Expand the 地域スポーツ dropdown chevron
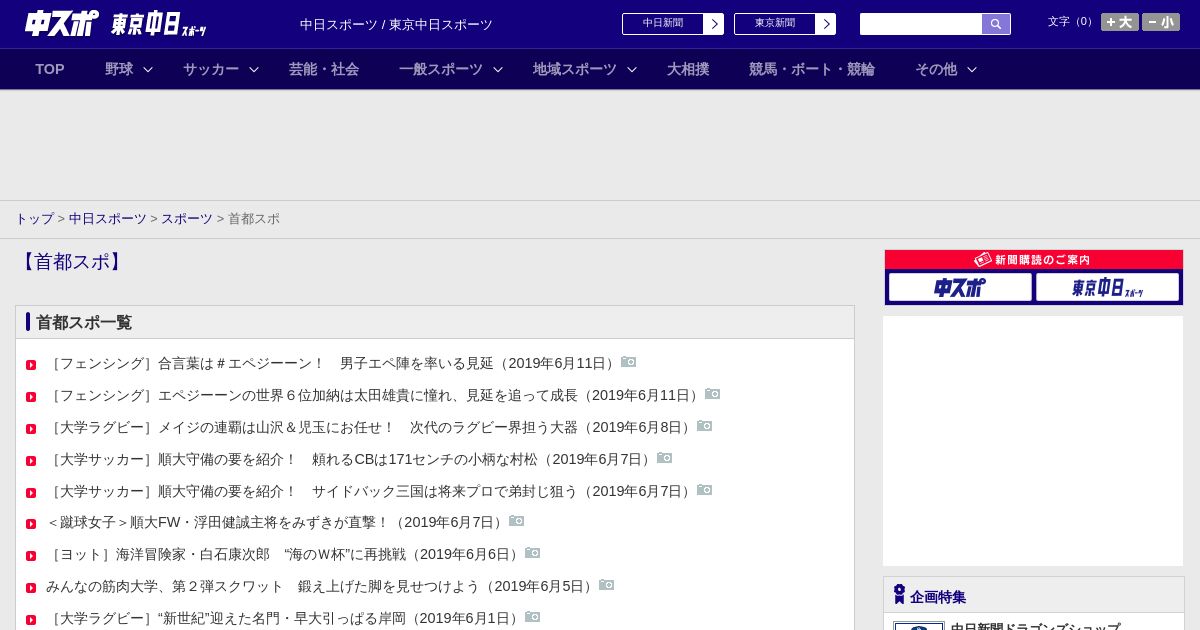This screenshot has width=1200, height=630. click(632, 69)
